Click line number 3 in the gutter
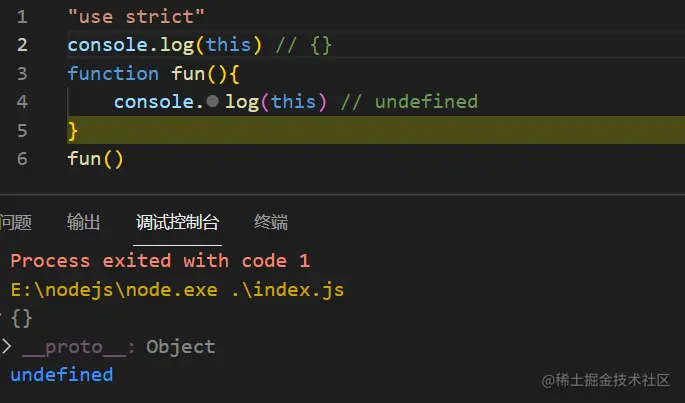This screenshot has width=685, height=403. coord(22,73)
